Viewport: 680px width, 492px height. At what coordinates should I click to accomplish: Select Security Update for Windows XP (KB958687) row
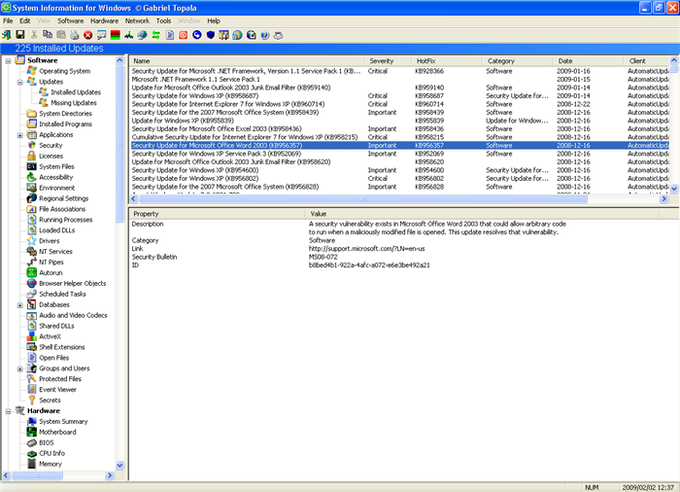400,96
